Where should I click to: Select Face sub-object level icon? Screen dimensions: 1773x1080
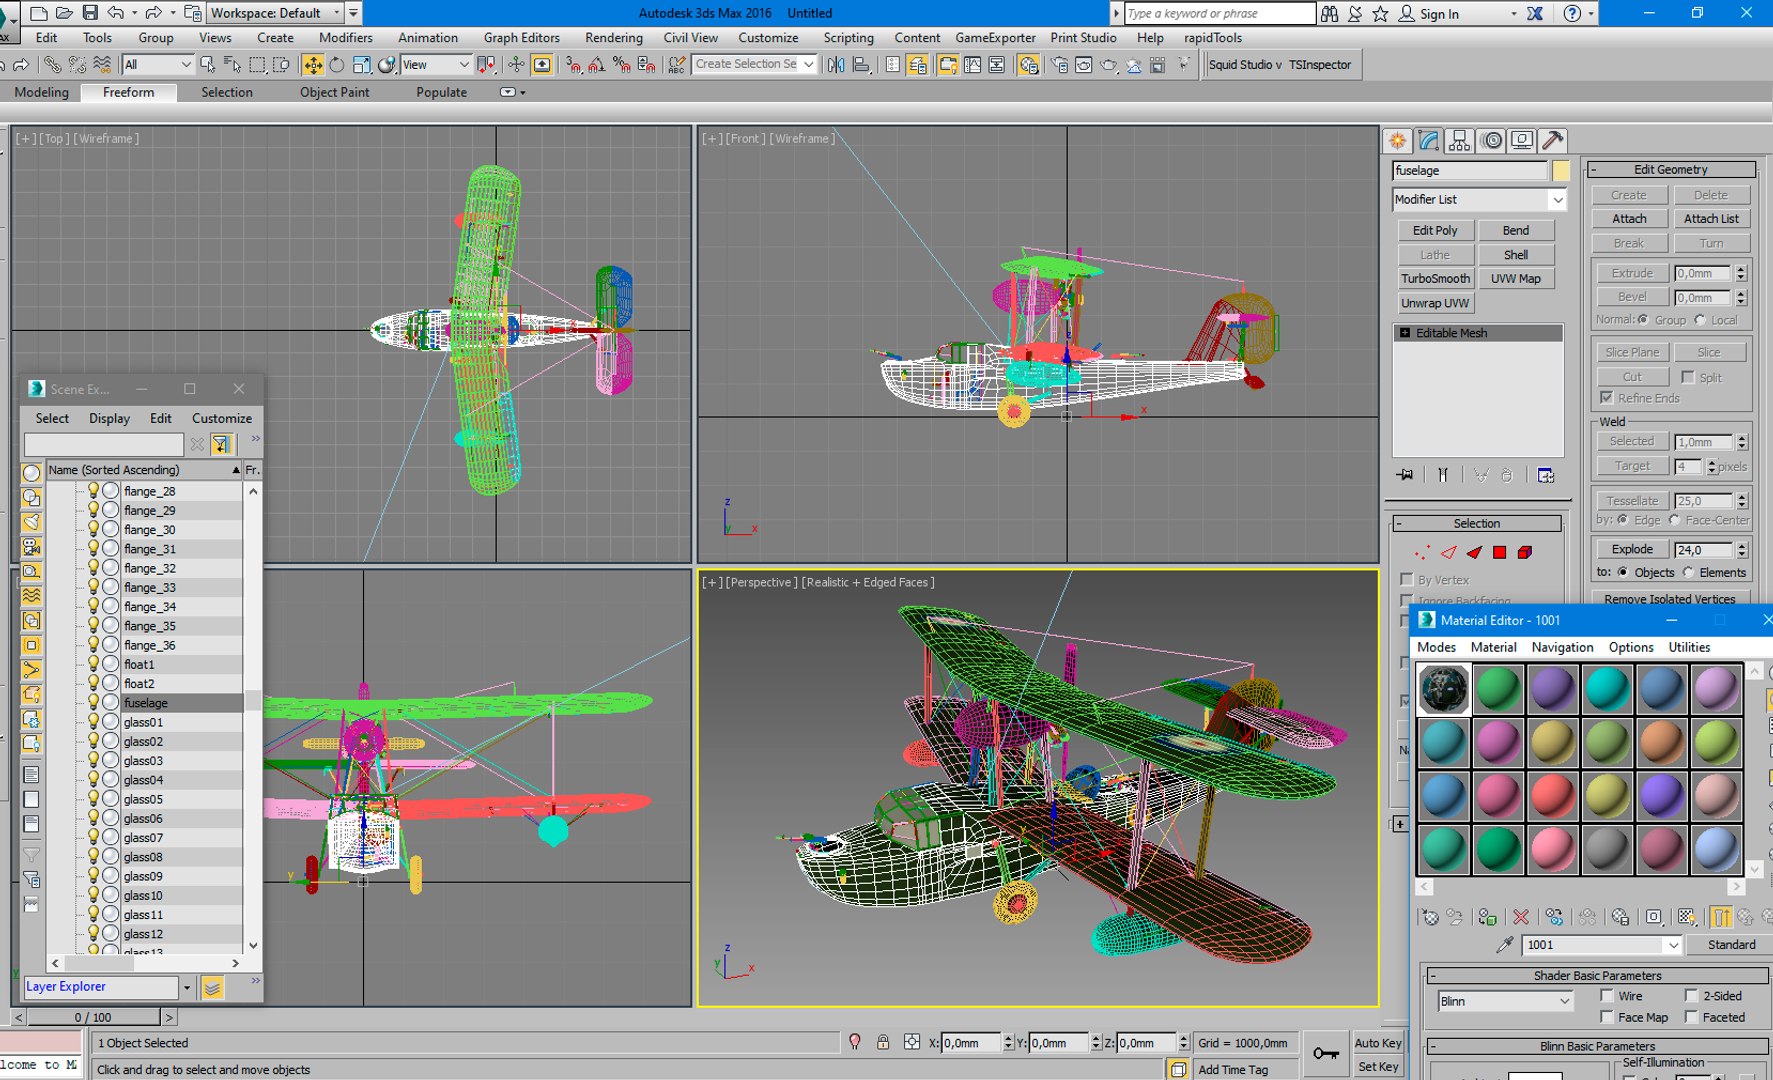pyautogui.click(x=1474, y=552)
